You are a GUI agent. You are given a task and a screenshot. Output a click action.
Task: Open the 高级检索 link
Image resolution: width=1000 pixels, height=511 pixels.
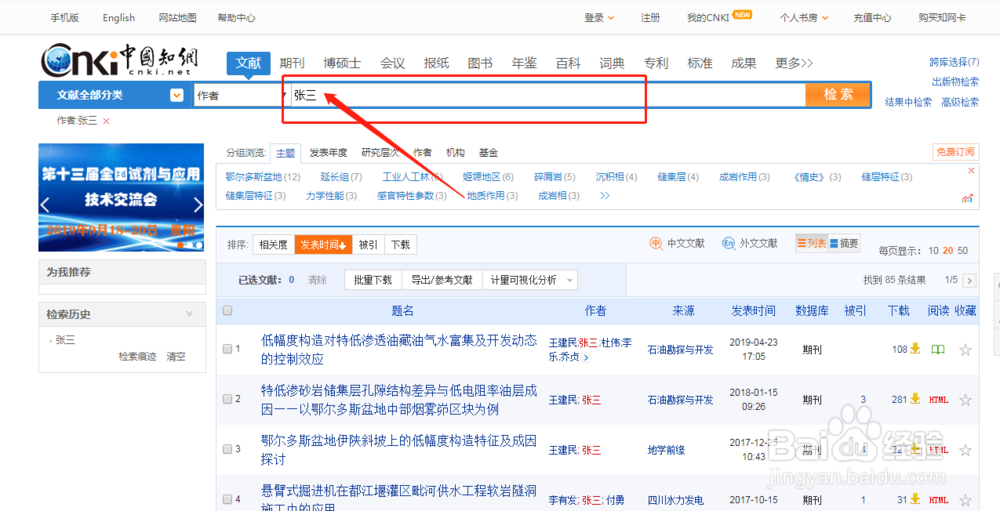coord(960,102)
